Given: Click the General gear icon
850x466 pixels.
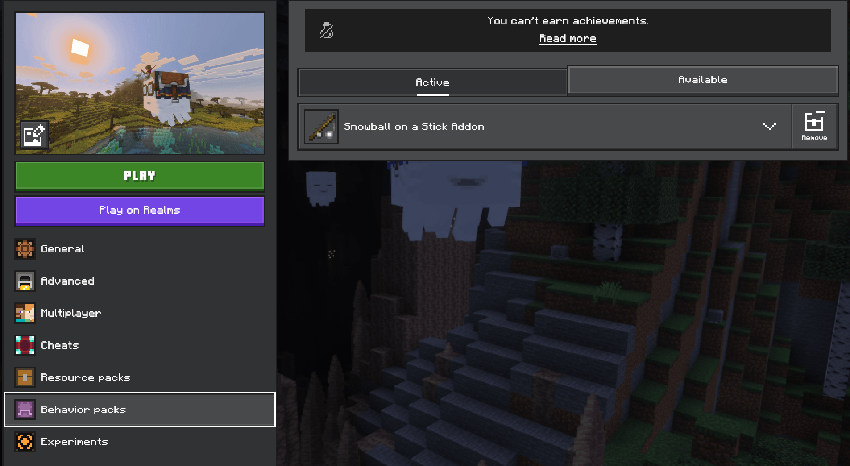Looking at the screenshot, I should 24,249.
